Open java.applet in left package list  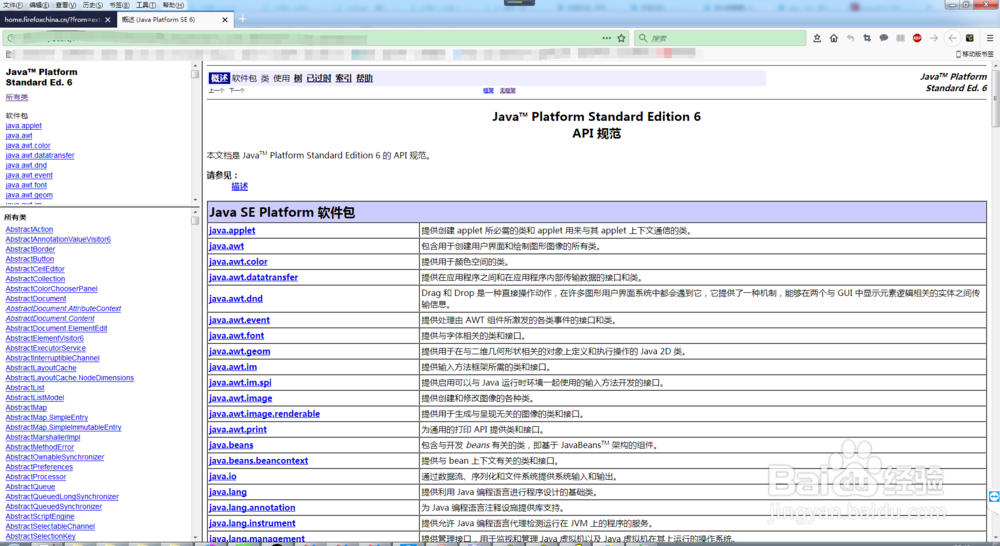tap(24, 126)
